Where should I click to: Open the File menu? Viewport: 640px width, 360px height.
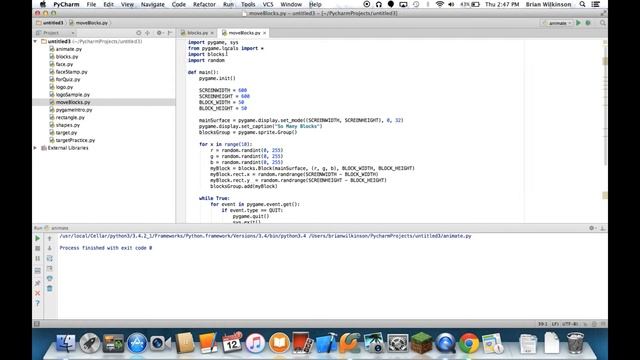[x=91, y=4]
